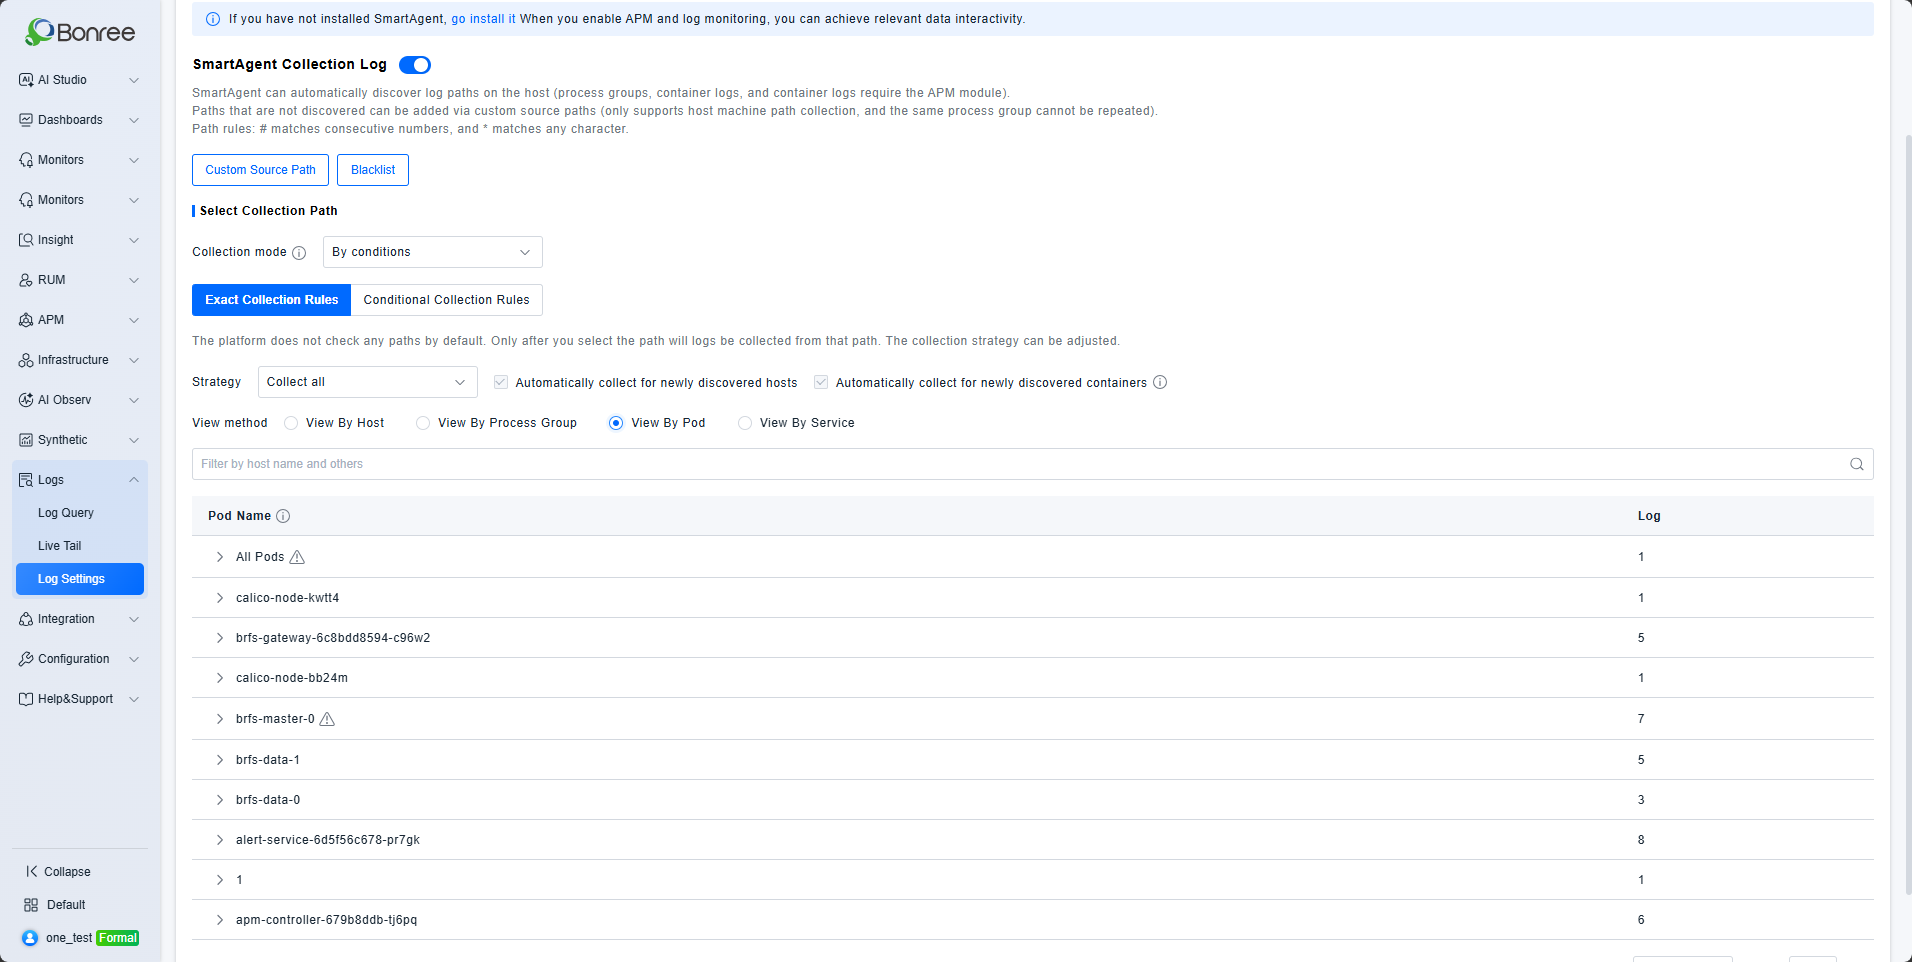Viewport: 1912px width, 962px height.
Task: Expand the Dashboards menu chevron
Action: pos(134,120)
